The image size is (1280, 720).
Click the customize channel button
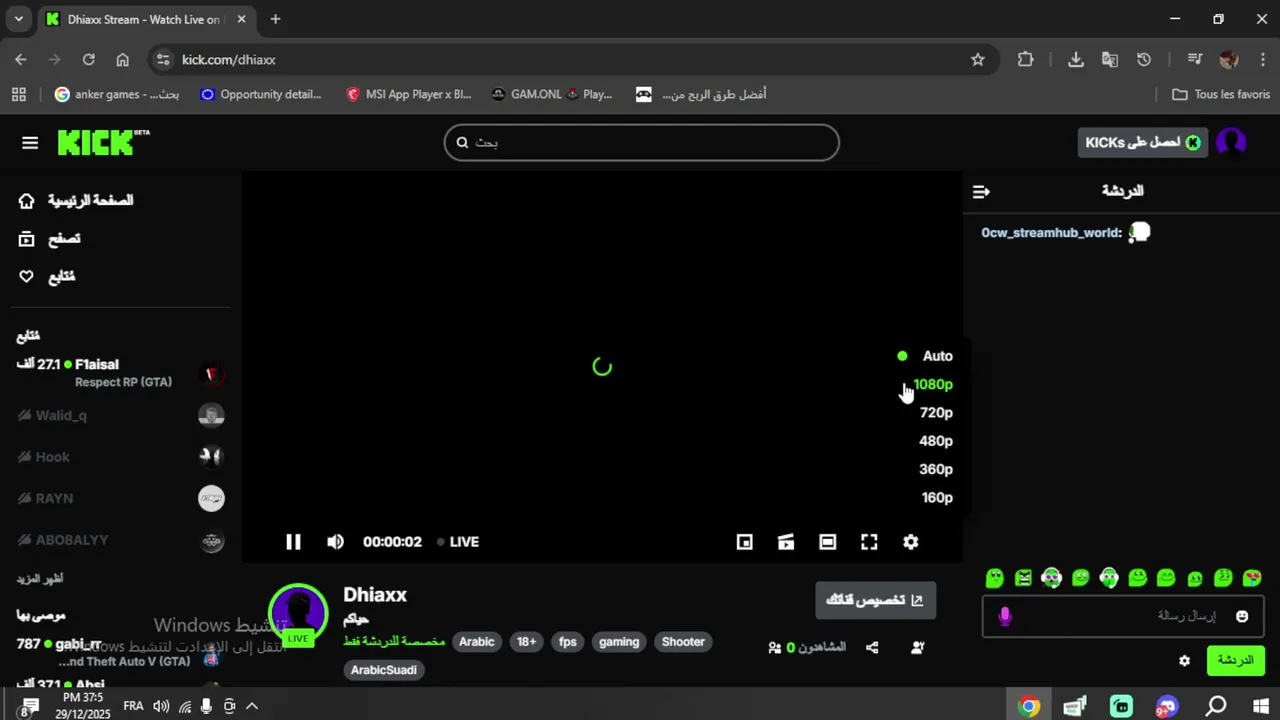coord(875,600)
